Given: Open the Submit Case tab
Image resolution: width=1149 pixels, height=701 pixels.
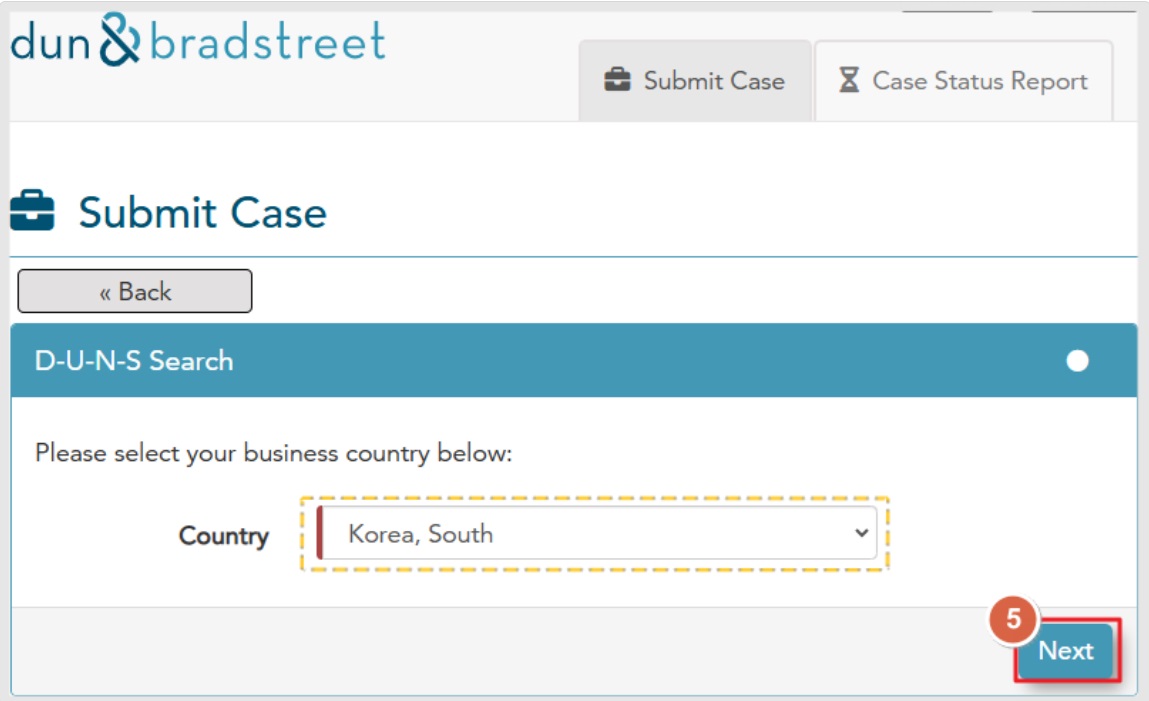Looking at the screenshot, I should coord(695,81).
